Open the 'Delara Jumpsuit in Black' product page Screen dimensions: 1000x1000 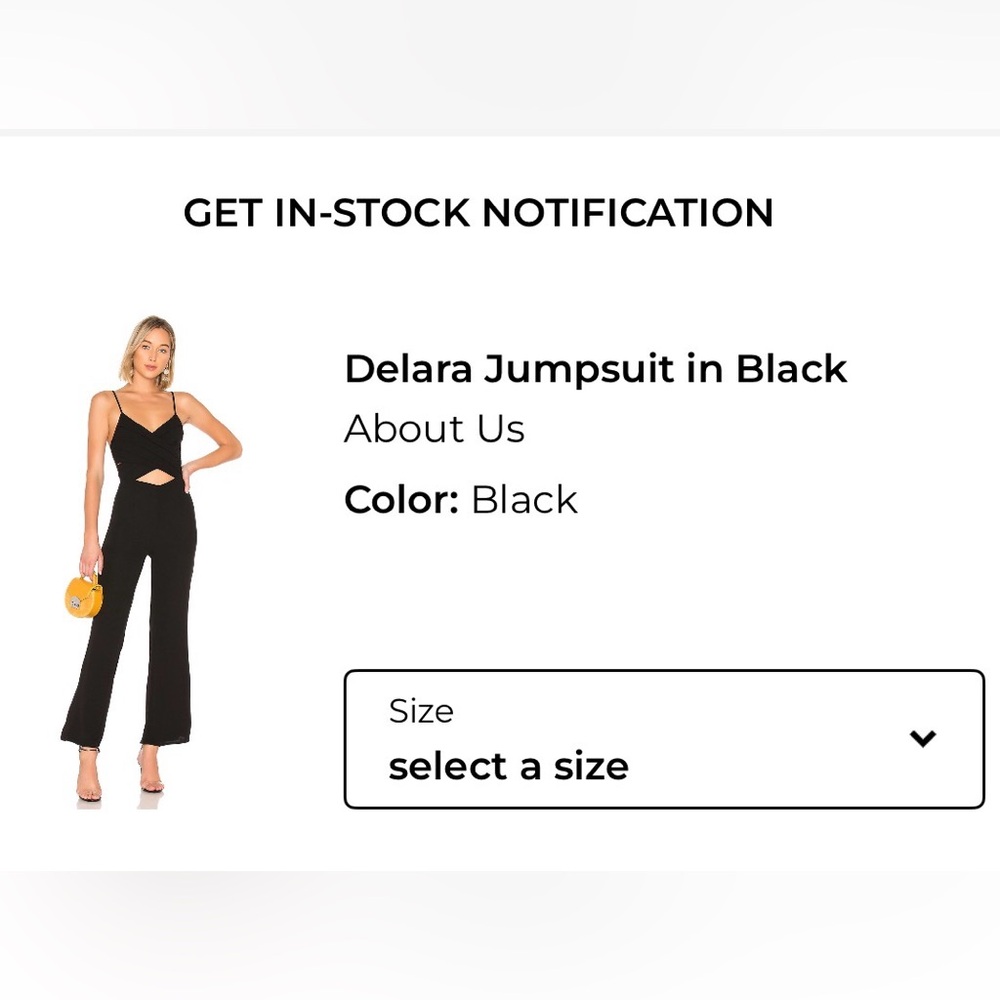click(595, 370)
